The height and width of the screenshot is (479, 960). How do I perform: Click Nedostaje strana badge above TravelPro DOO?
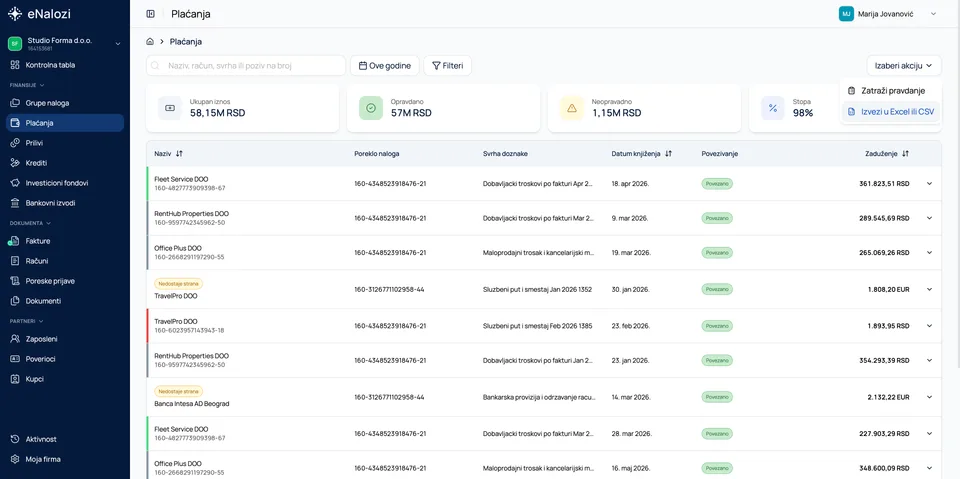pyautogui.click(x=178, y=284)
